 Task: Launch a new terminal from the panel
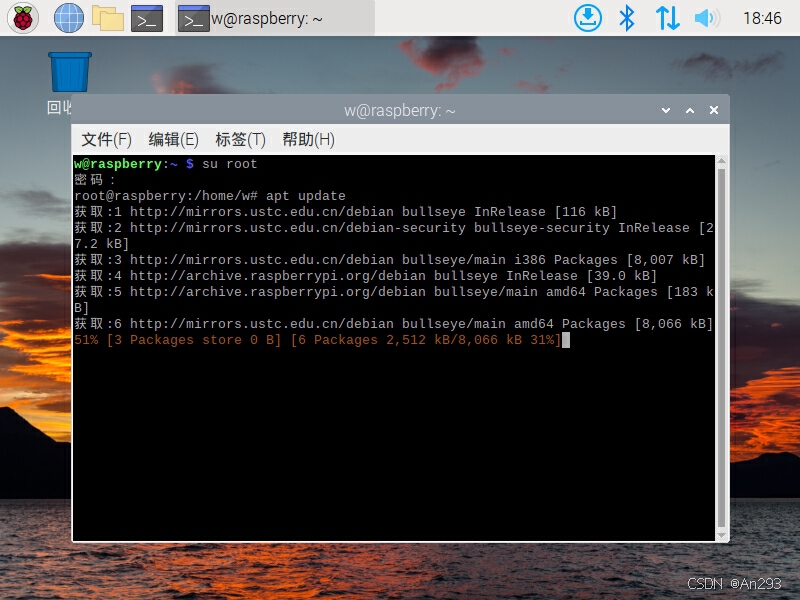tap(147, 18)
